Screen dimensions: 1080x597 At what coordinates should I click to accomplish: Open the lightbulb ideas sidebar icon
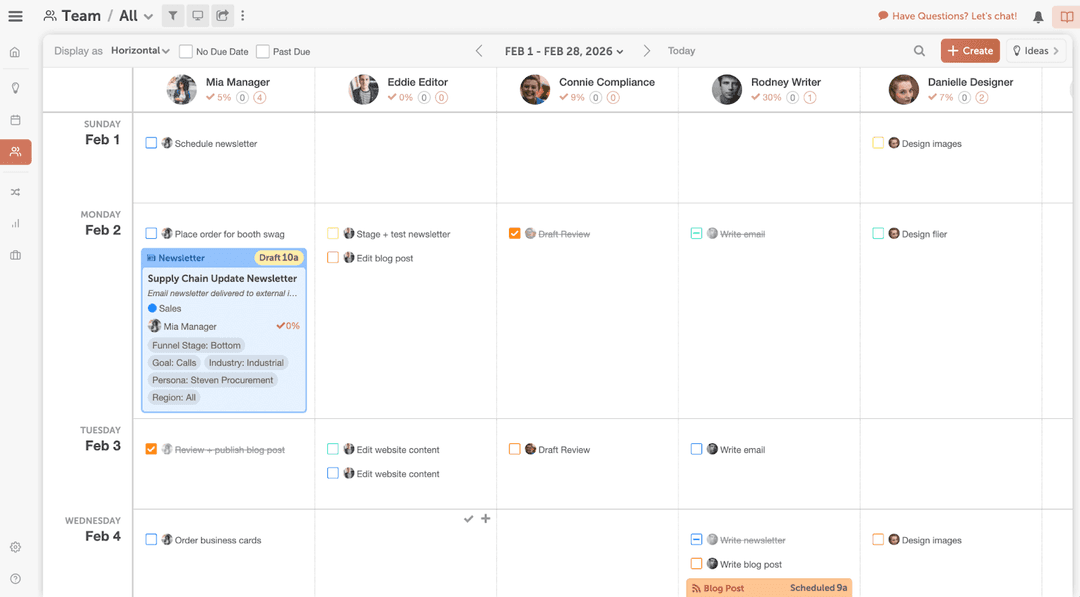[15, 88]
